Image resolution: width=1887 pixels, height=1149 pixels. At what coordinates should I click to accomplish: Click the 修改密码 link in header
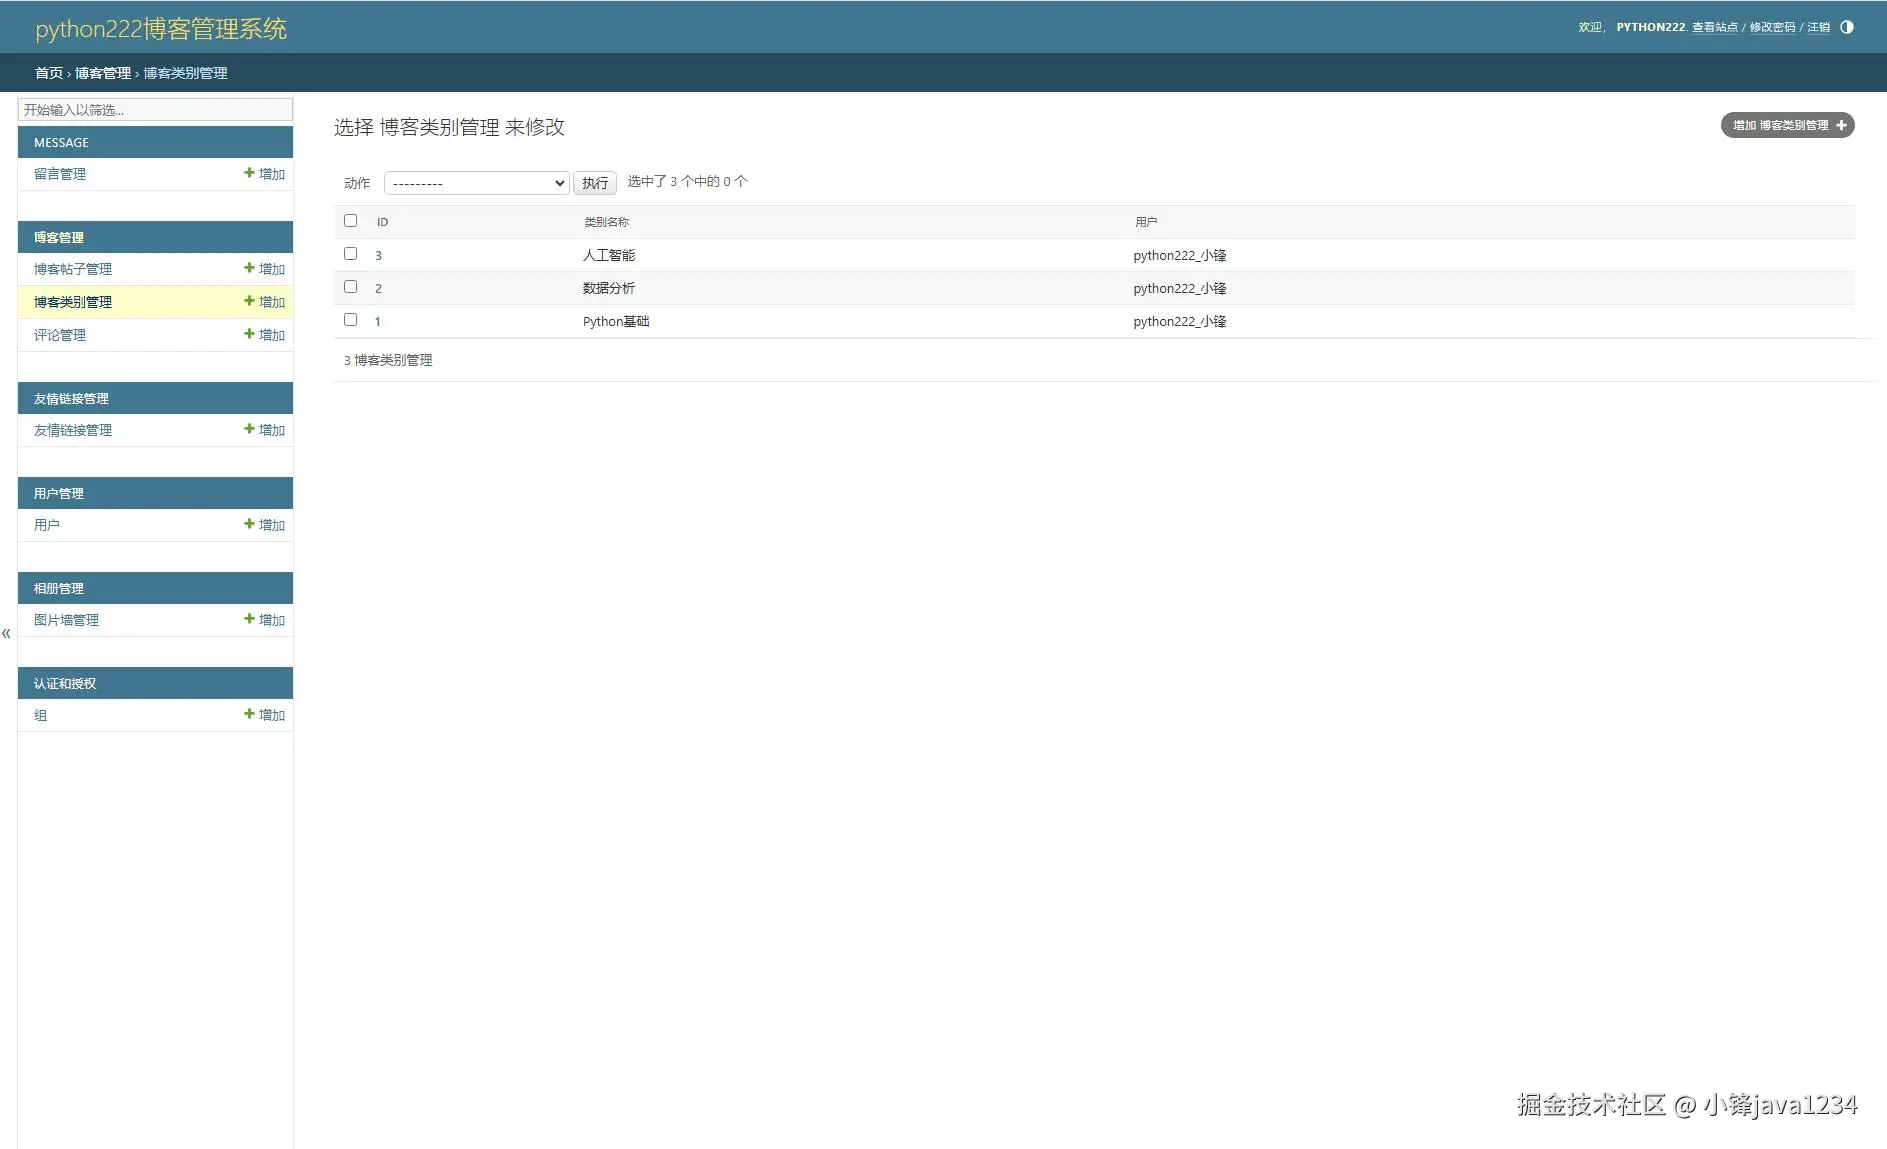(x=1772, y=27)
